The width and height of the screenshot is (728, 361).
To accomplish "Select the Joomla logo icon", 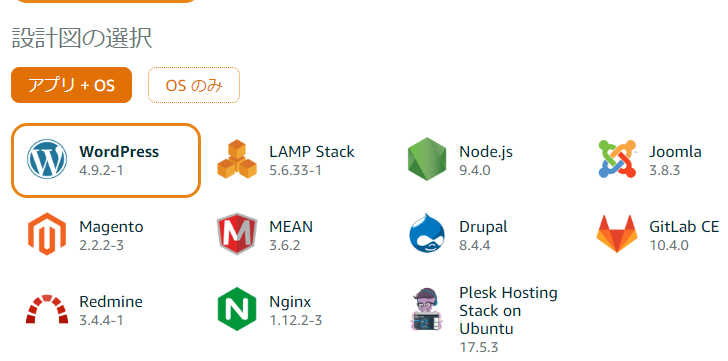I will [617, 159].
